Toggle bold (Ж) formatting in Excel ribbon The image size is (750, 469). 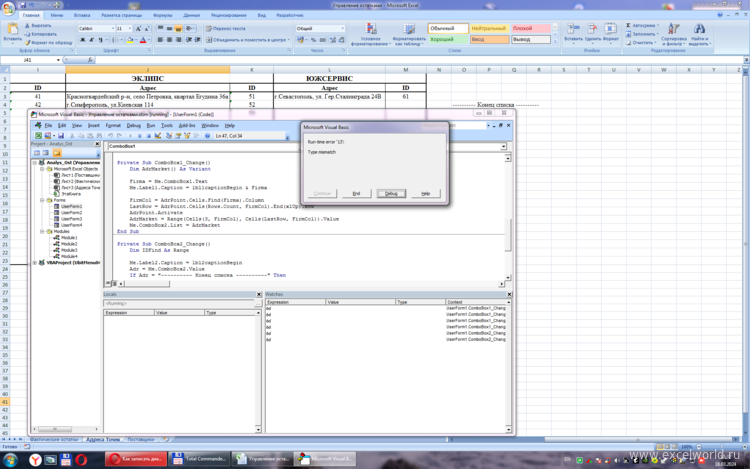[x=82, y=40]
